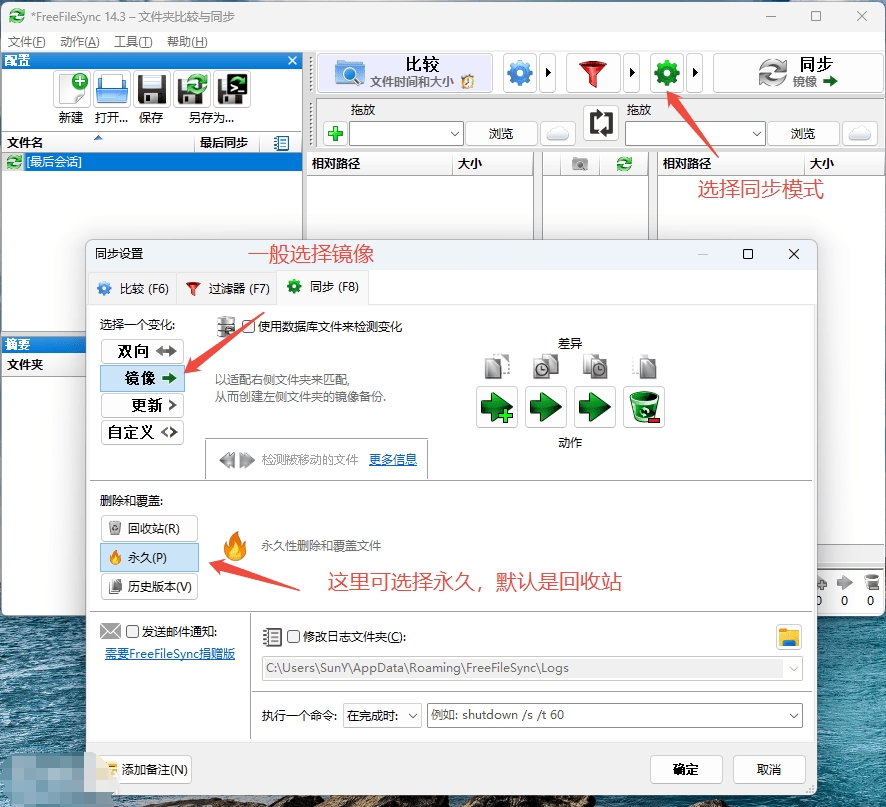Click the swap sides icon
This screenshot has height=807, width=886.
click(600, 123)
